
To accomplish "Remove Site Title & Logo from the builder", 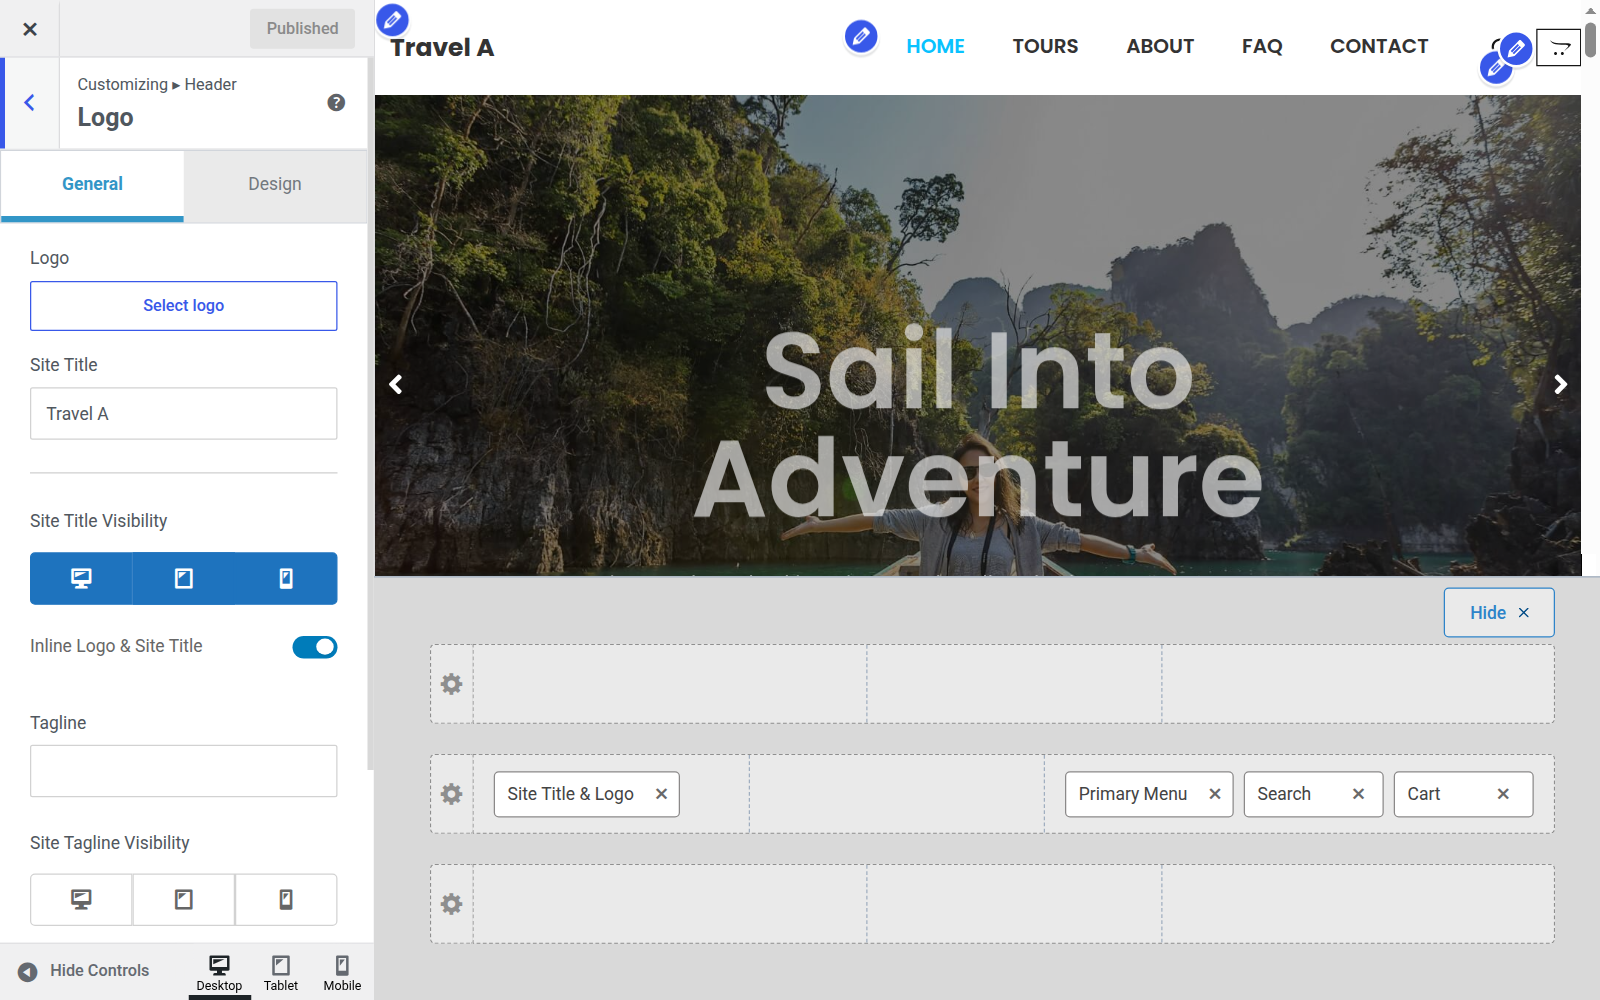I will pos(661,794).
